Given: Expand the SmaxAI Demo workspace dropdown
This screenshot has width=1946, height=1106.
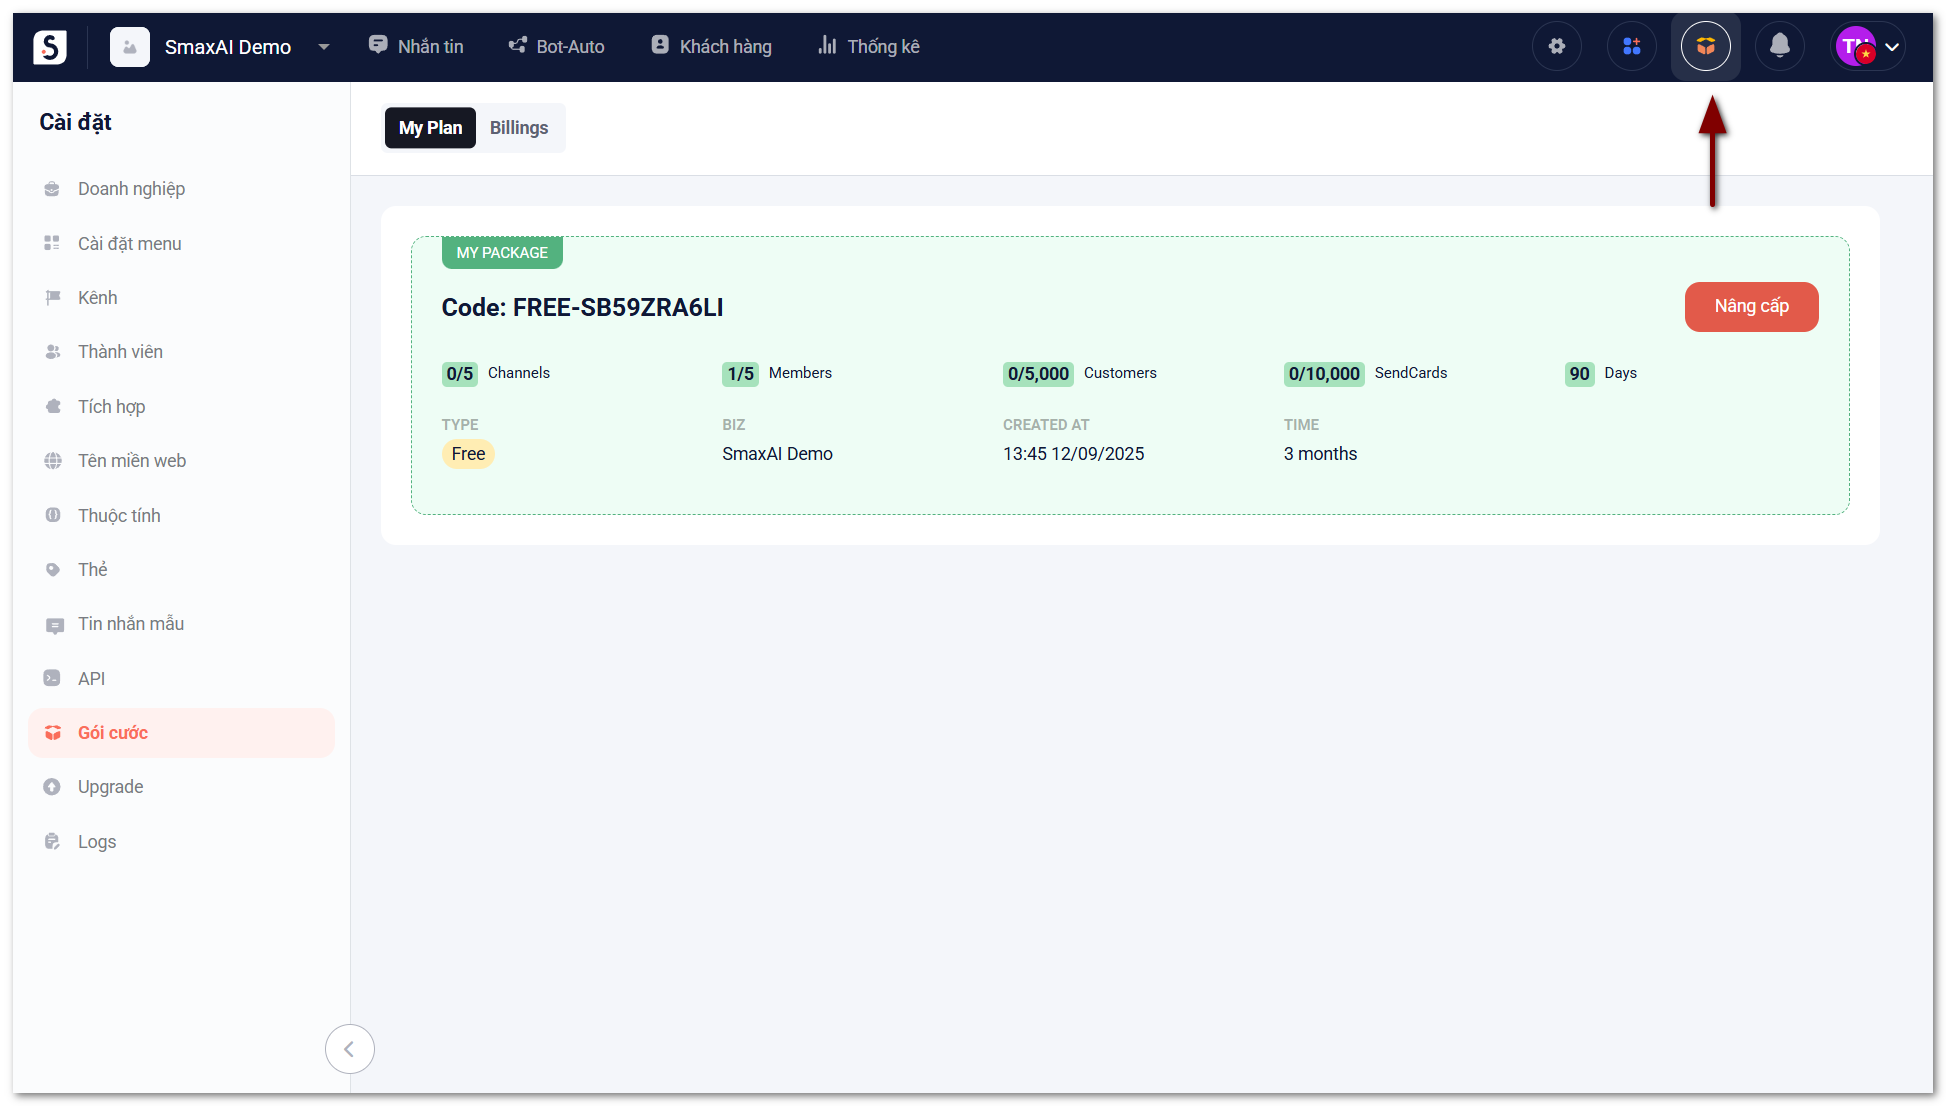Looking at the screenshot, I should coord(323,47).
